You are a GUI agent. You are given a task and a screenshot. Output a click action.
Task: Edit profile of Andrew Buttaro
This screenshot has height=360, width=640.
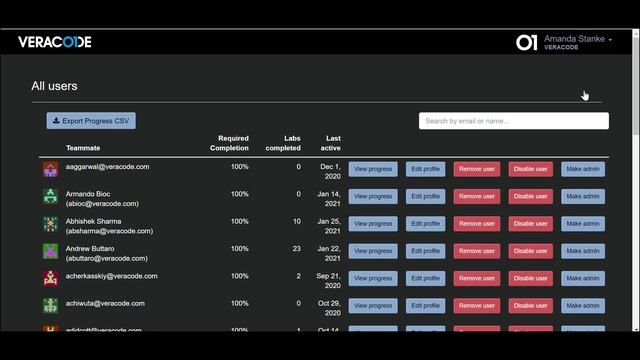coord(425,251)
